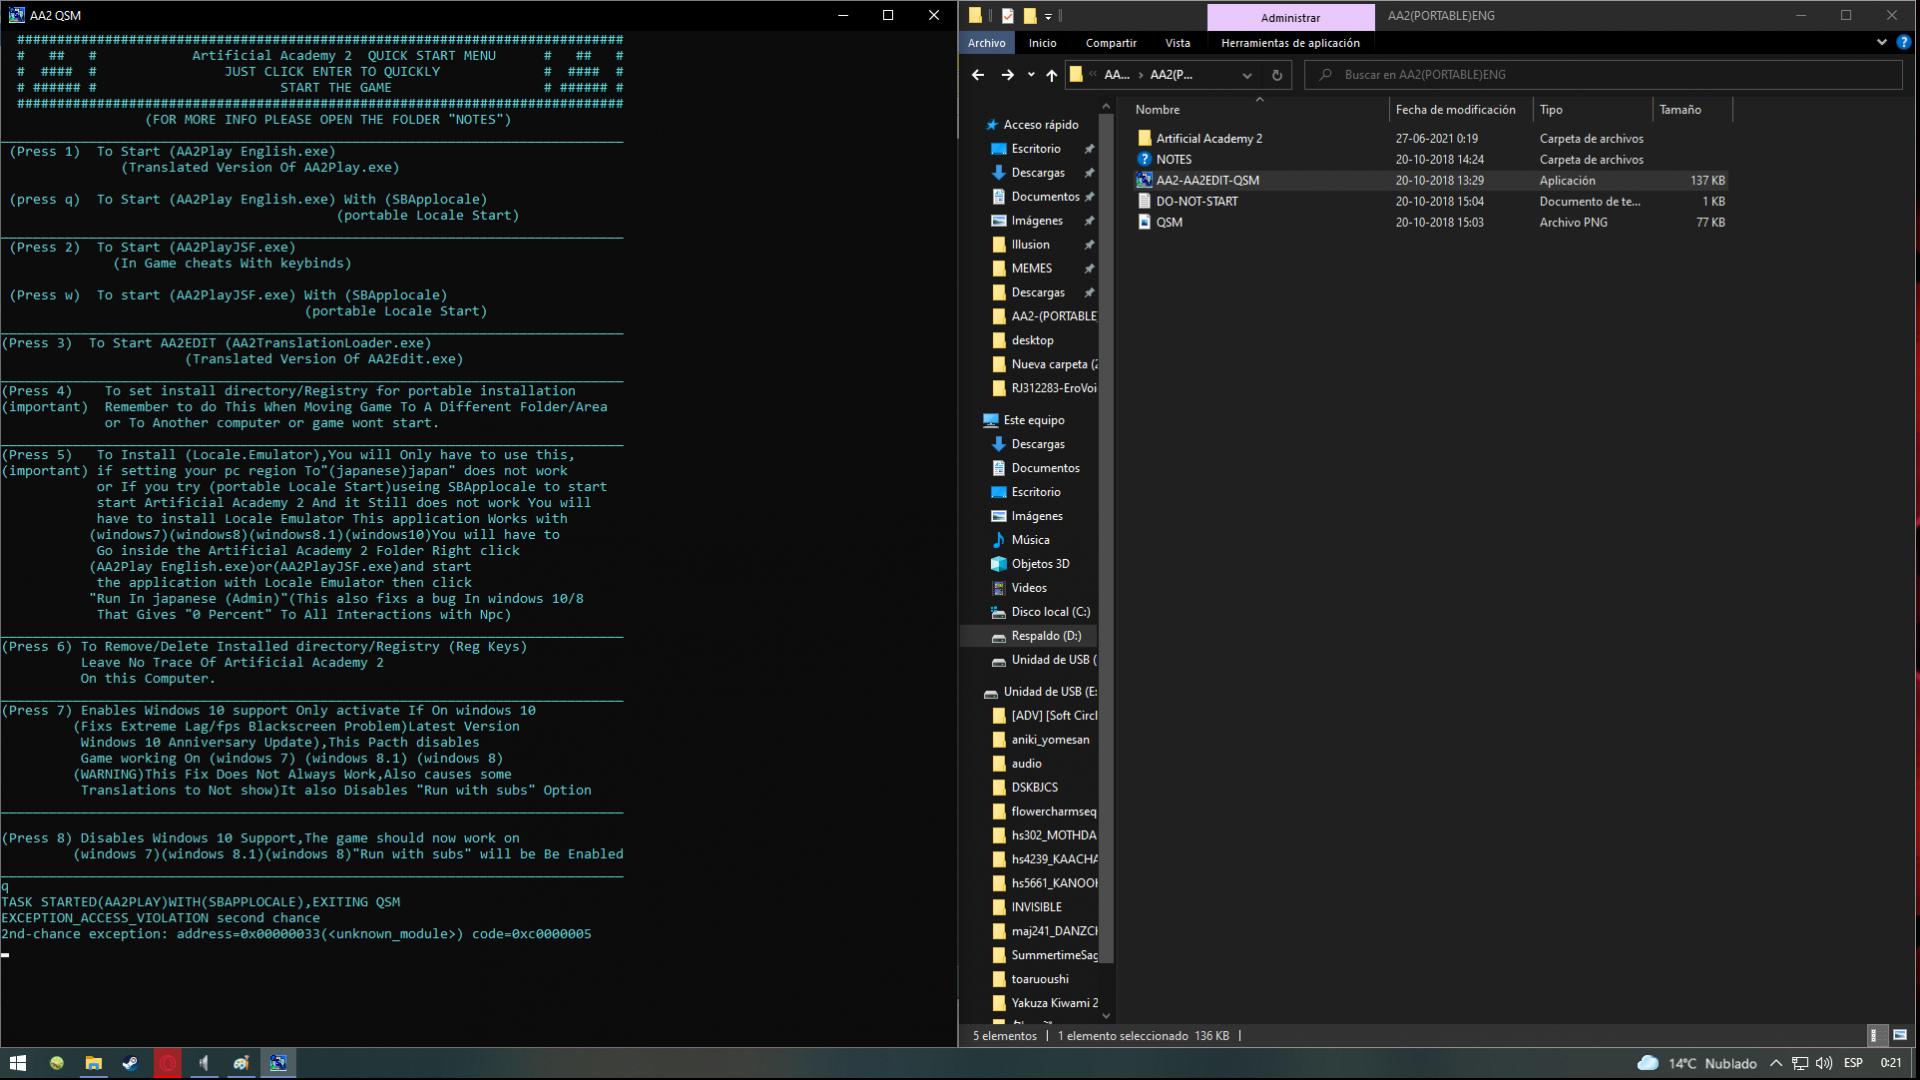
Task: Go forward in File Explorer
Action: (x=1007, y=75)
